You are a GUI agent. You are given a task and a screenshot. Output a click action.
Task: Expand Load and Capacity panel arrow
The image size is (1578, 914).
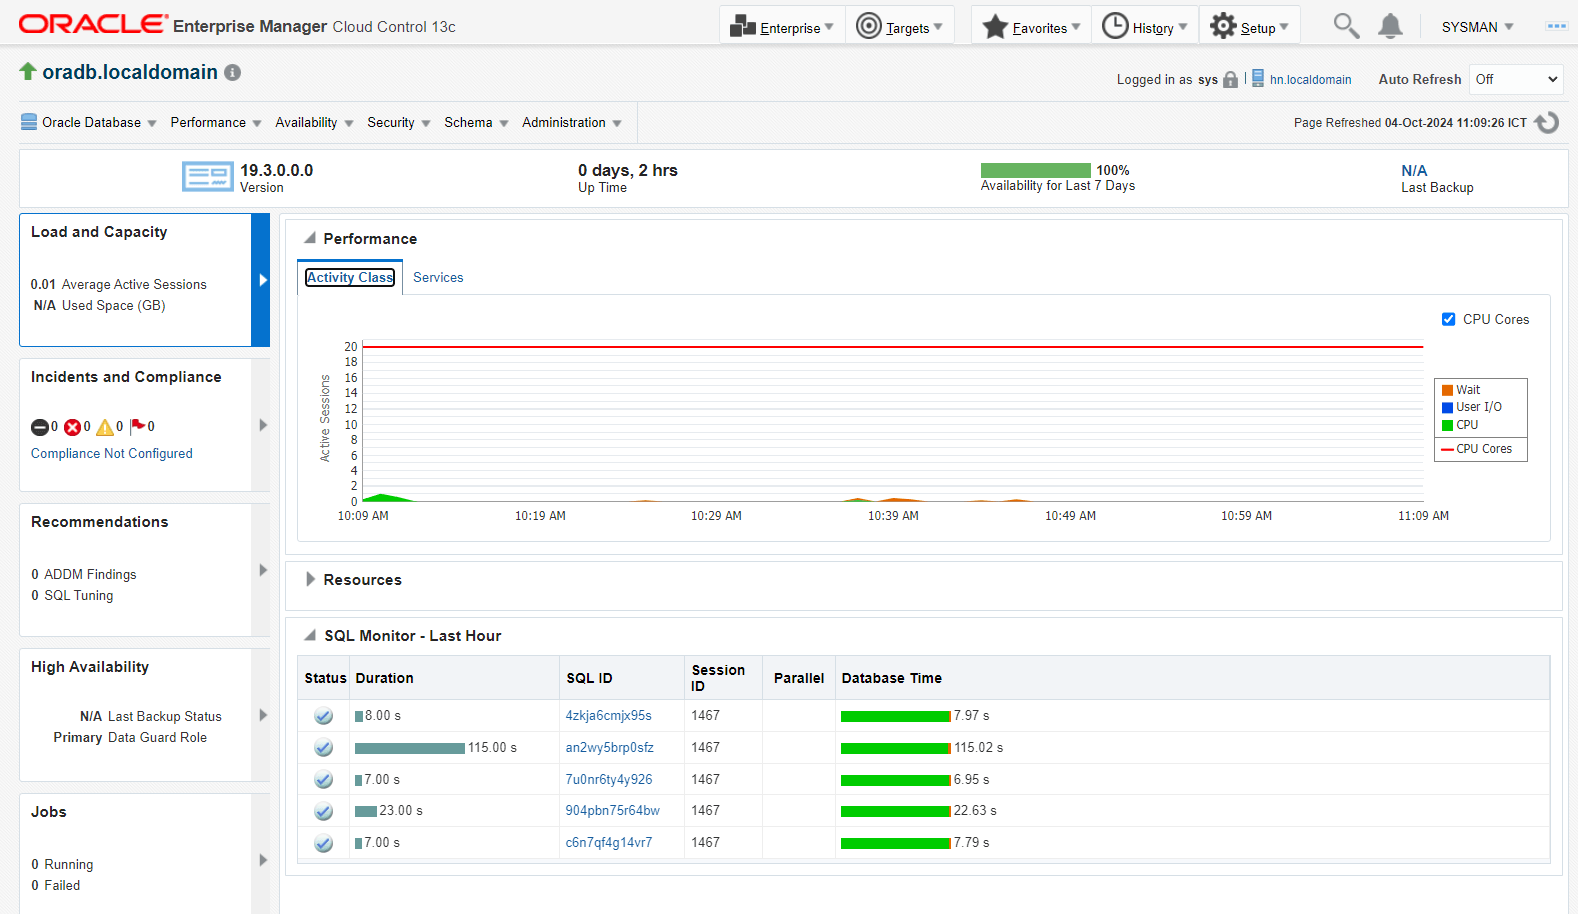263,280
